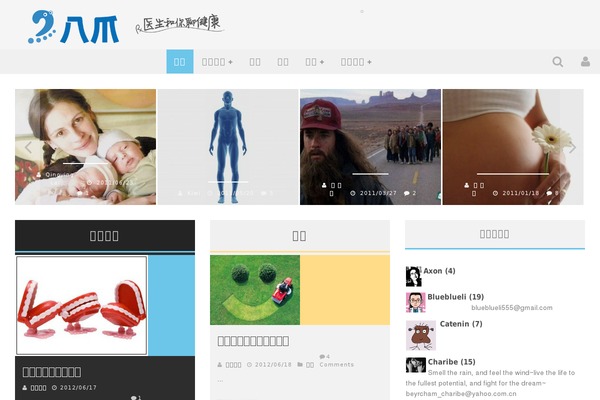Open article title above 2012/06/17 date
The height and width of the screenshot is (400, 600).
pyautogui.click(x=52, y=372)
